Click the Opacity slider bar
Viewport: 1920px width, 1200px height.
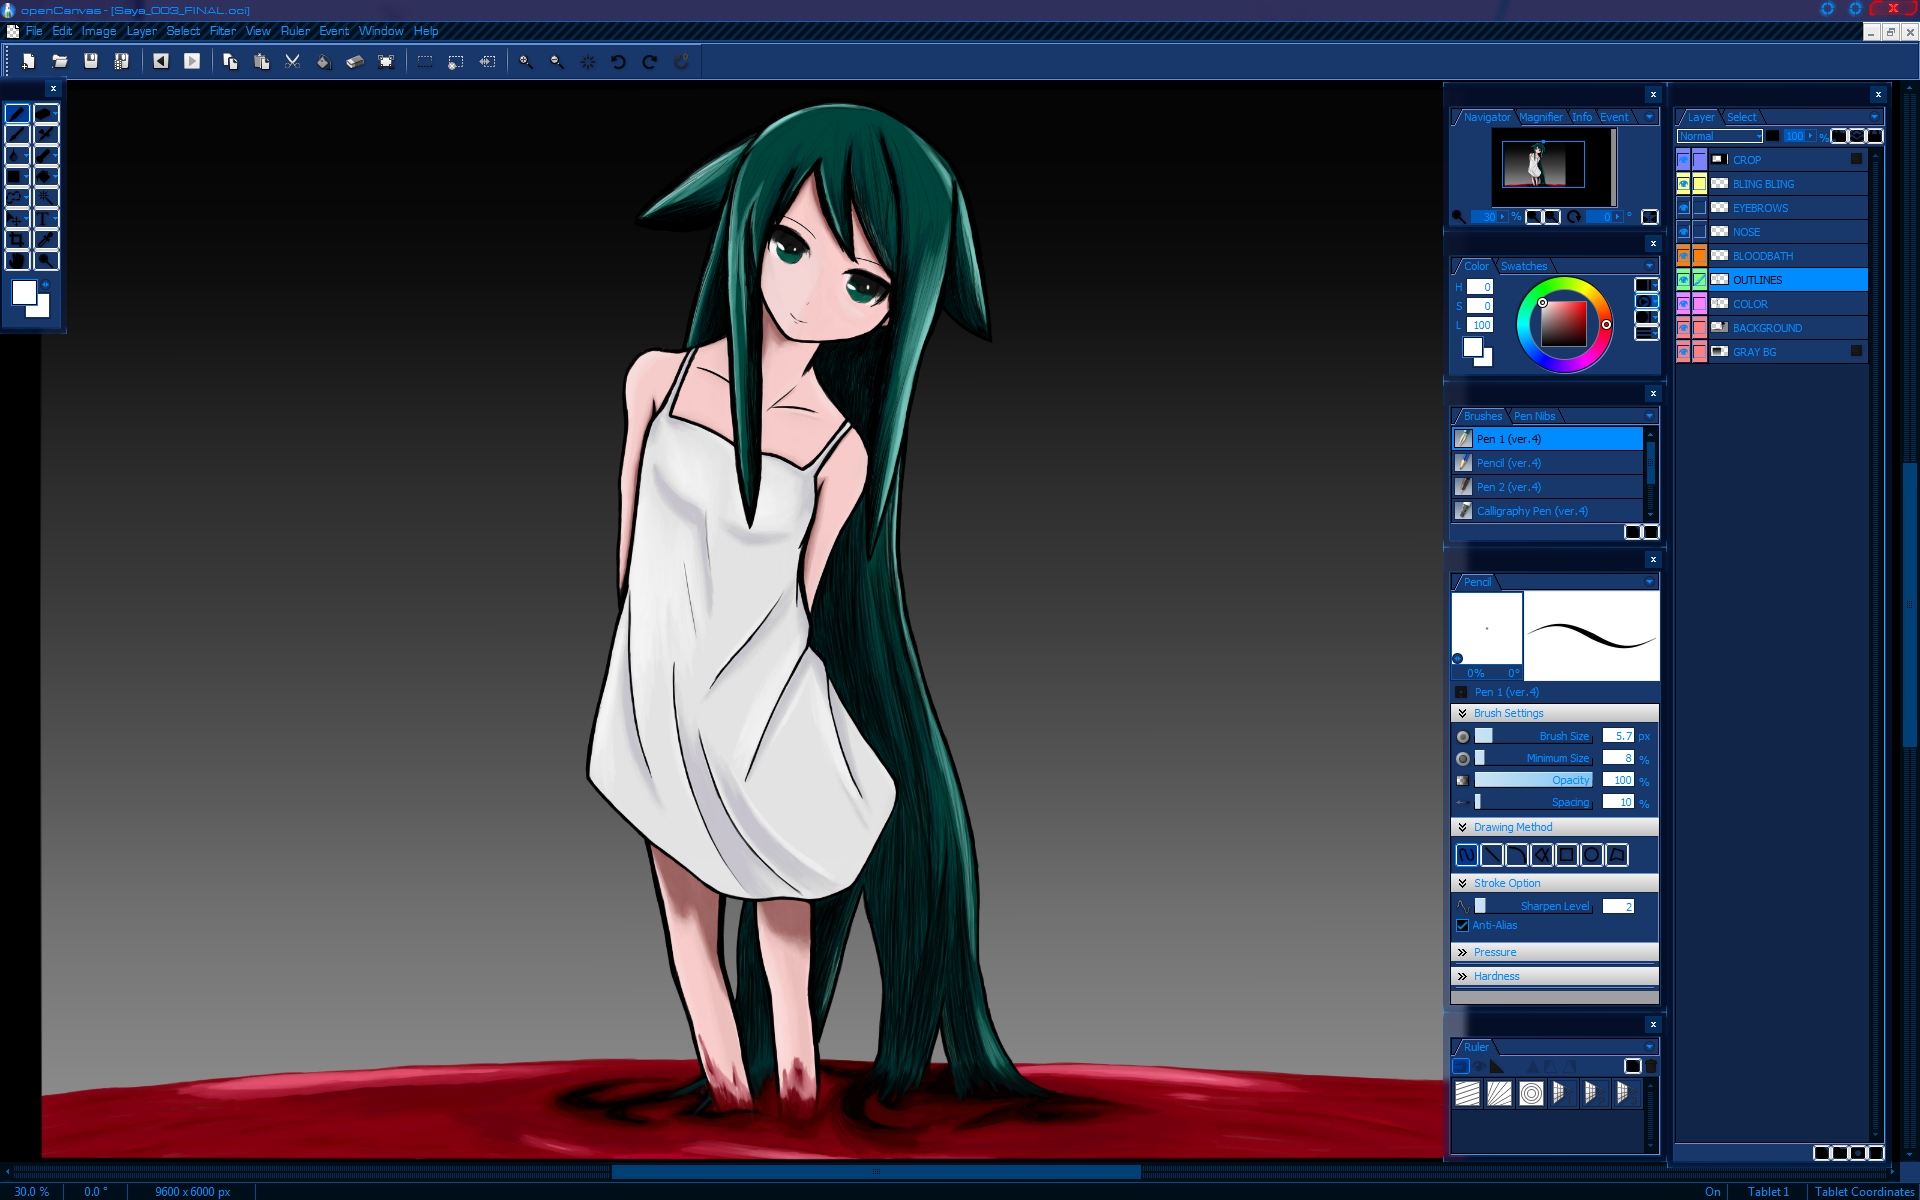pos(1533,780)
